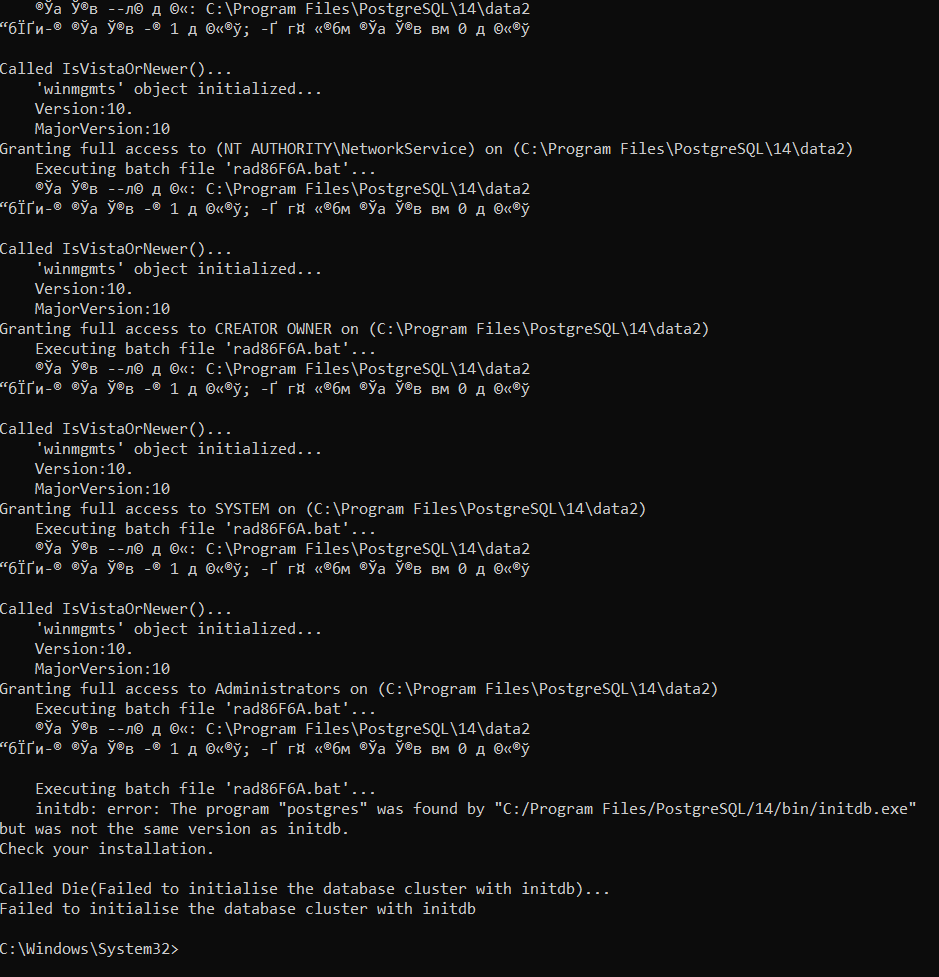Click 'Called IsVistaOrNewer()' above the CREATOR OWNER block
Screen dimensions: 939x977
click(116, 249)
